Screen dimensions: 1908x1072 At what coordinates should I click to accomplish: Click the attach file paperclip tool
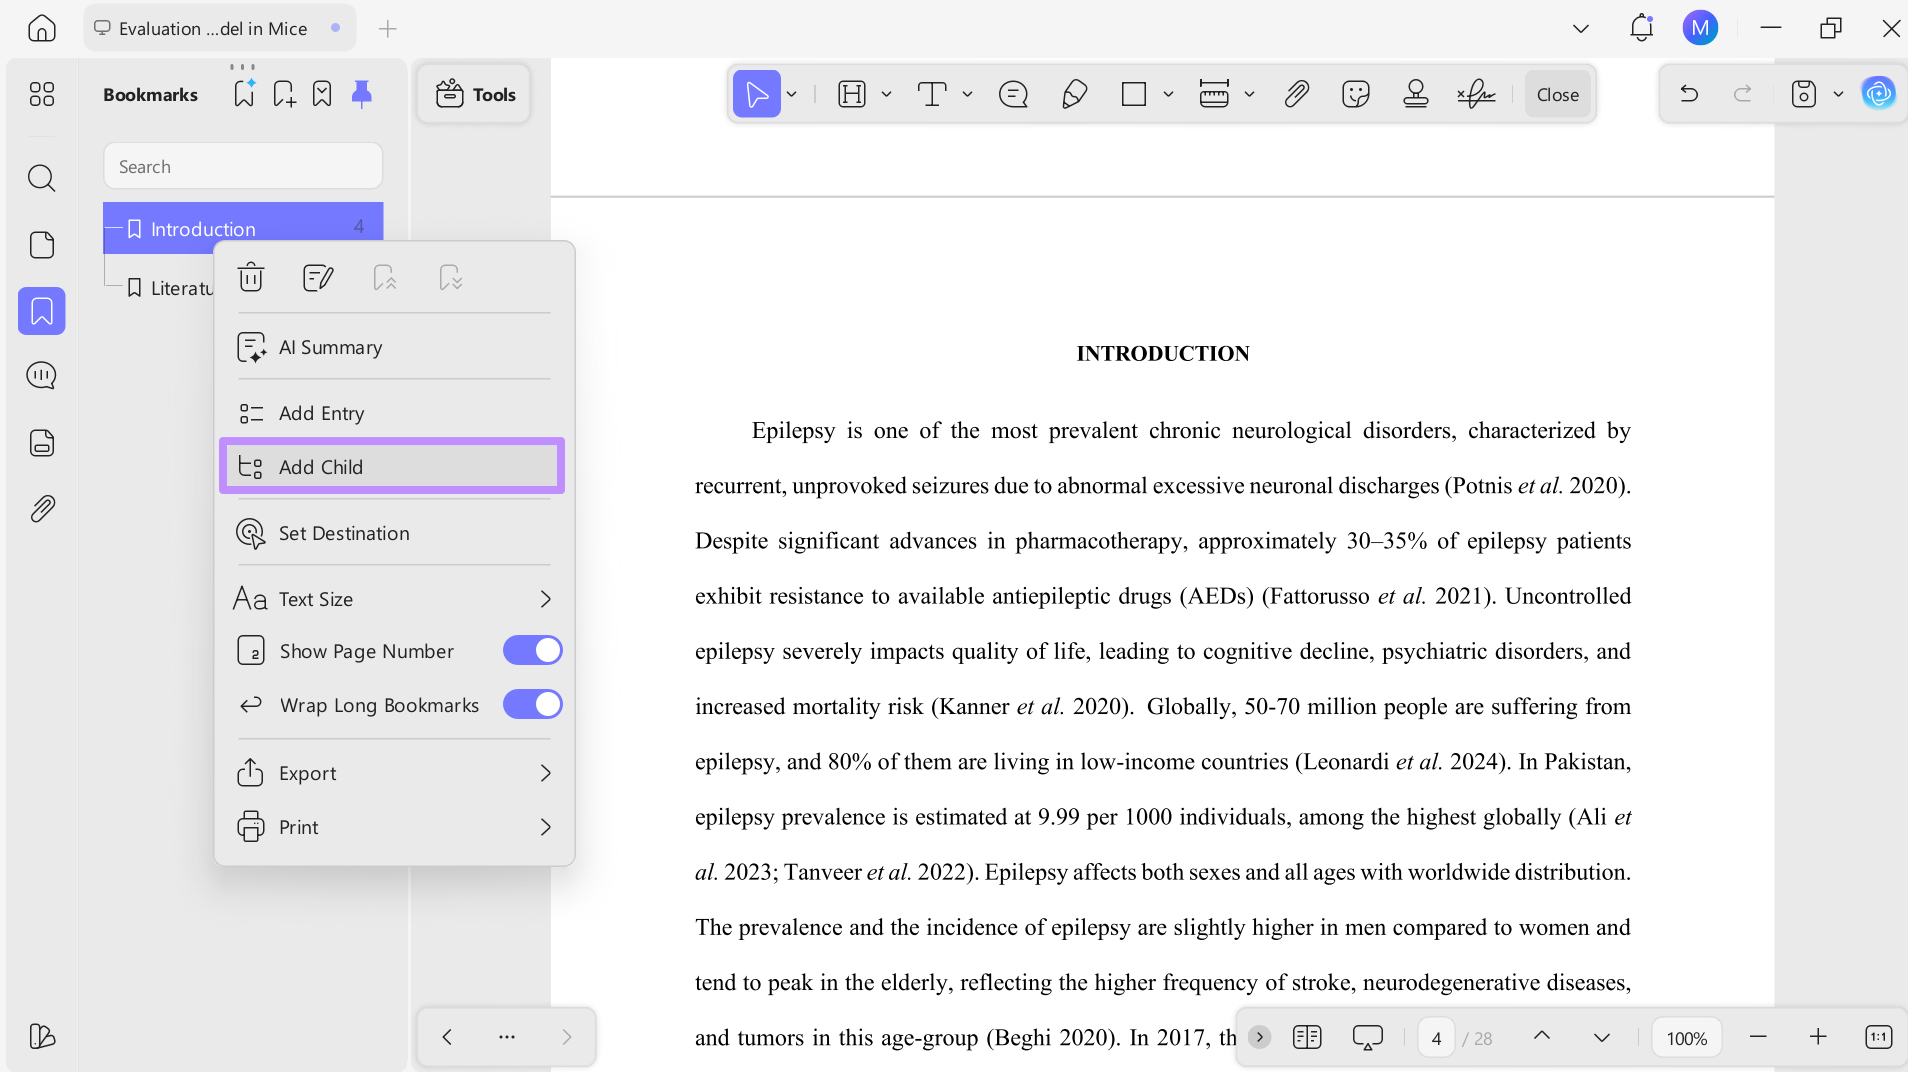[x=1297, y=94]
